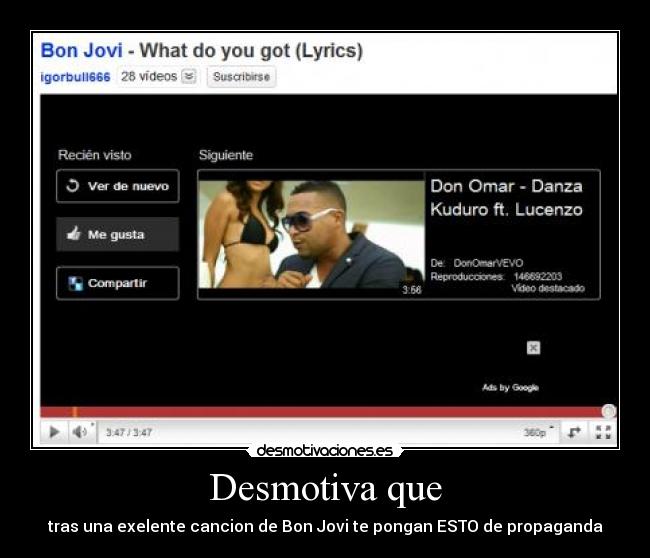The image size is (650, 558).
Task: Click the share icon in Compartir
Action: click(x=75, y=283)
